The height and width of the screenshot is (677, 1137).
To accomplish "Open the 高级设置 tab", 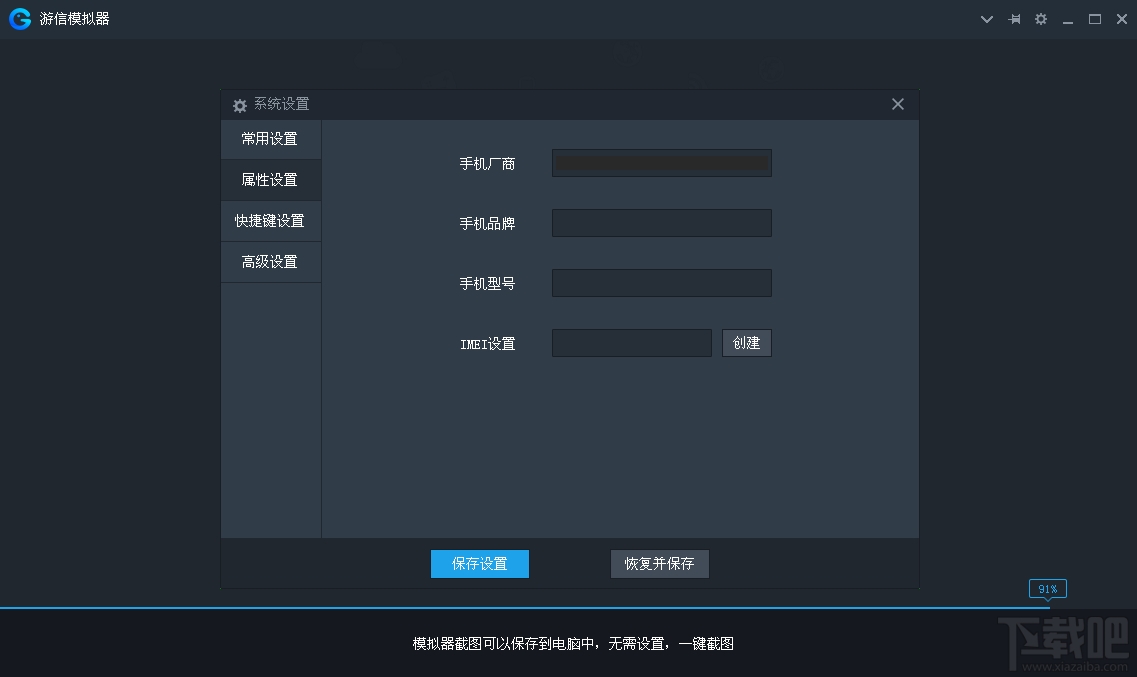I will point(270,261).
